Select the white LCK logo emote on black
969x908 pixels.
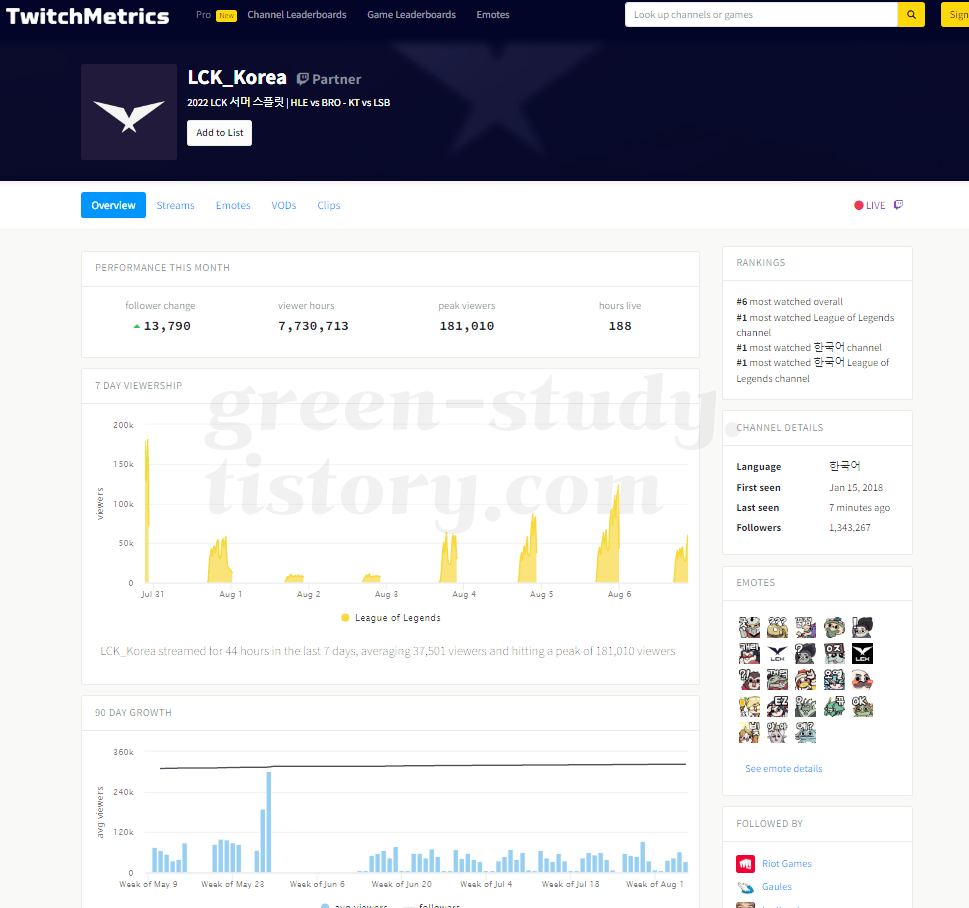[862, 653]
